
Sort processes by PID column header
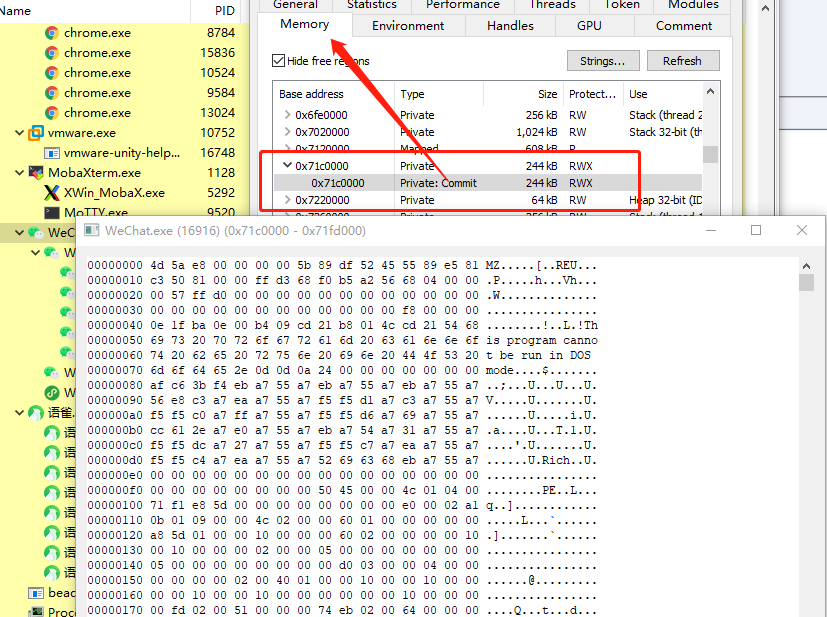pyautogui.click(x=215, y=11)
